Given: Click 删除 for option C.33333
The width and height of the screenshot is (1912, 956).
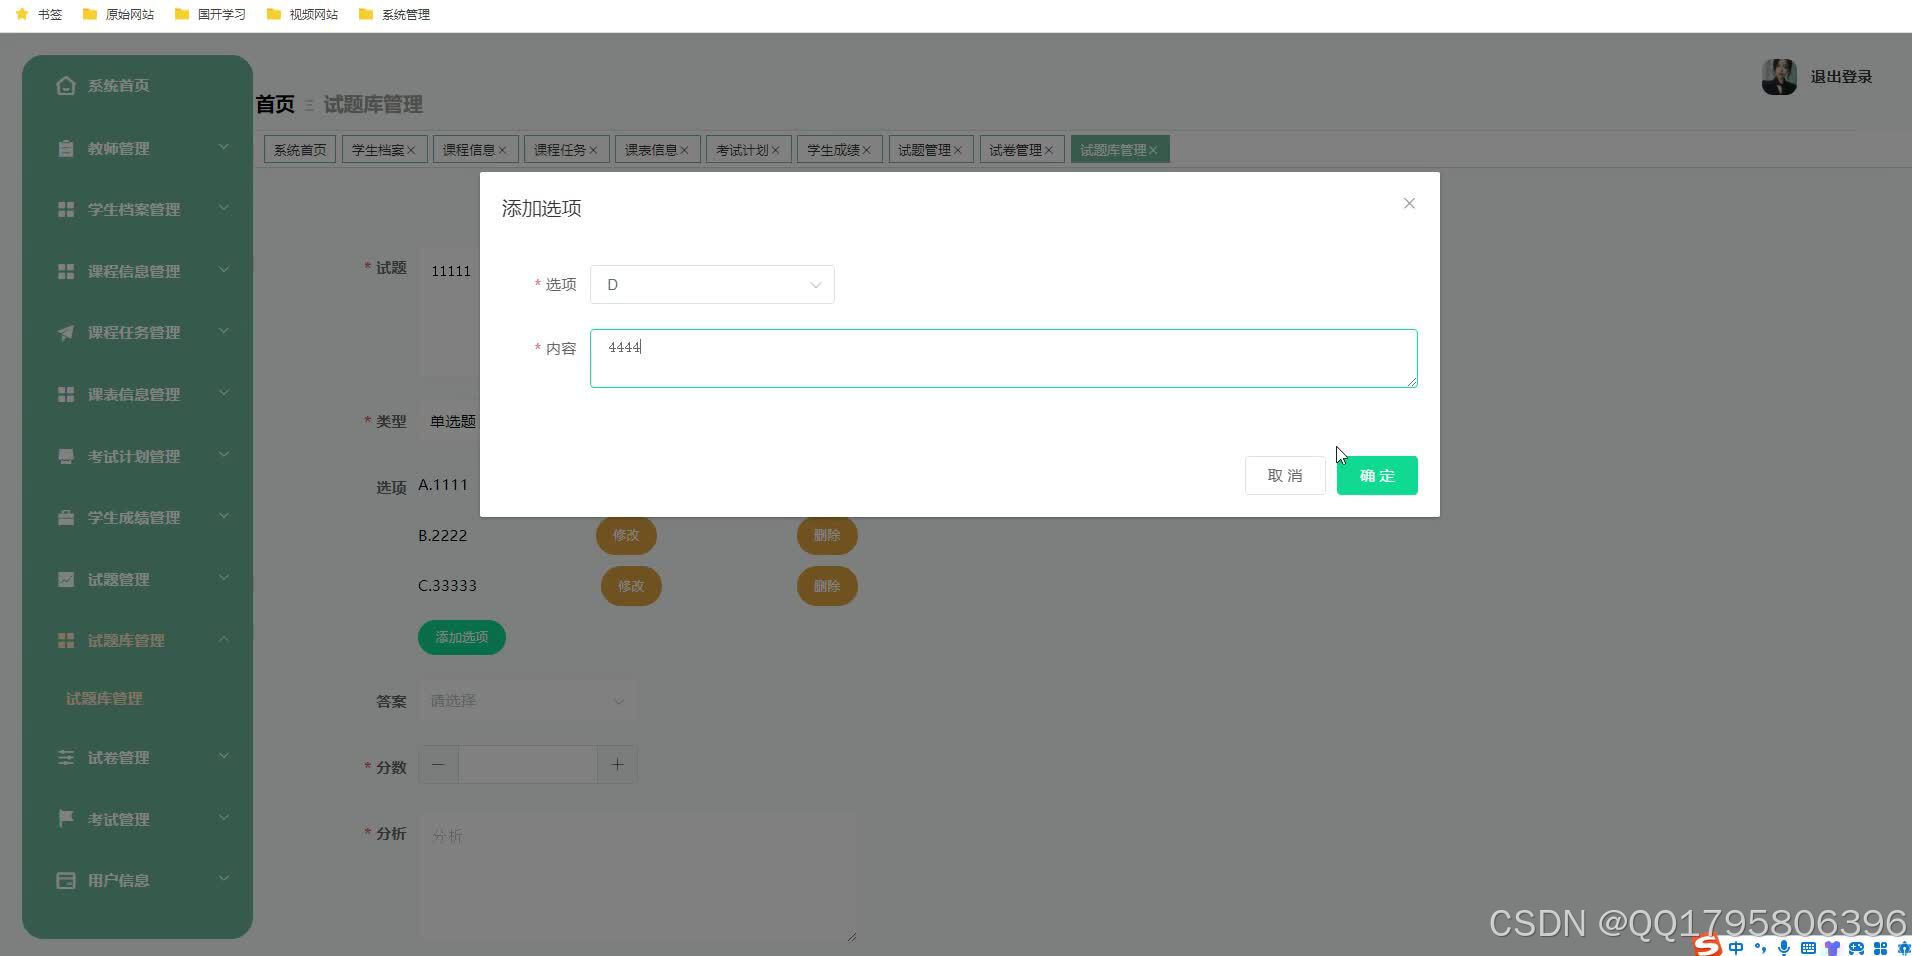Looking at the screenshot, I should tap(827, 586).
